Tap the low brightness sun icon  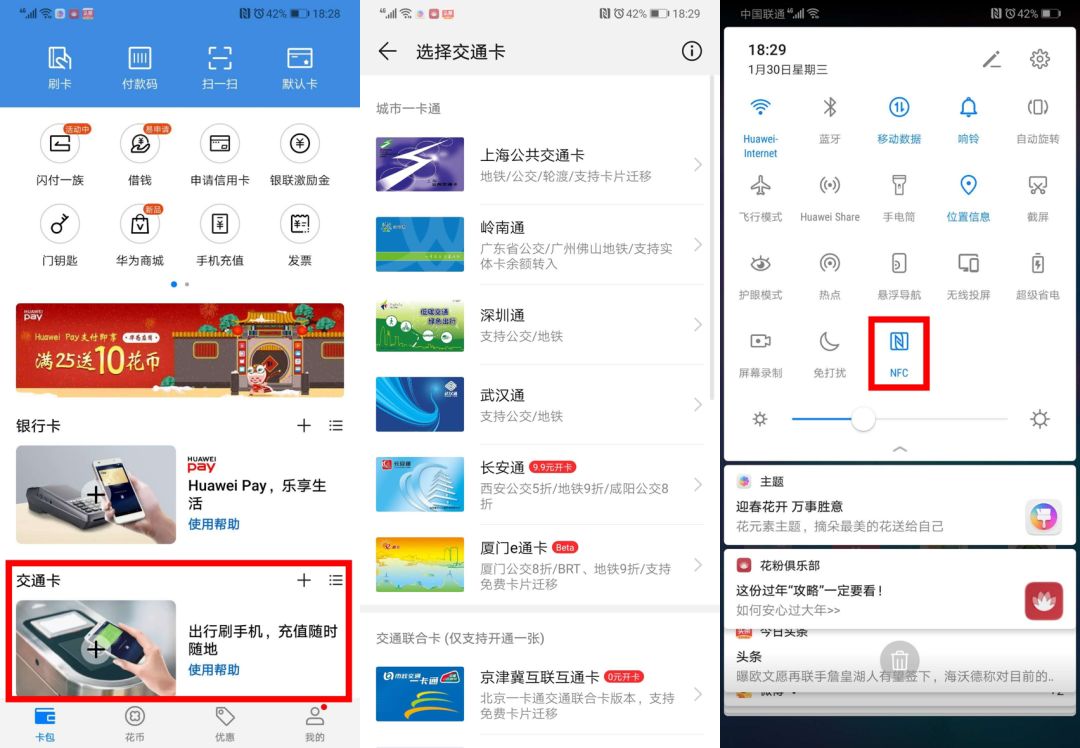tap(760, 419)
